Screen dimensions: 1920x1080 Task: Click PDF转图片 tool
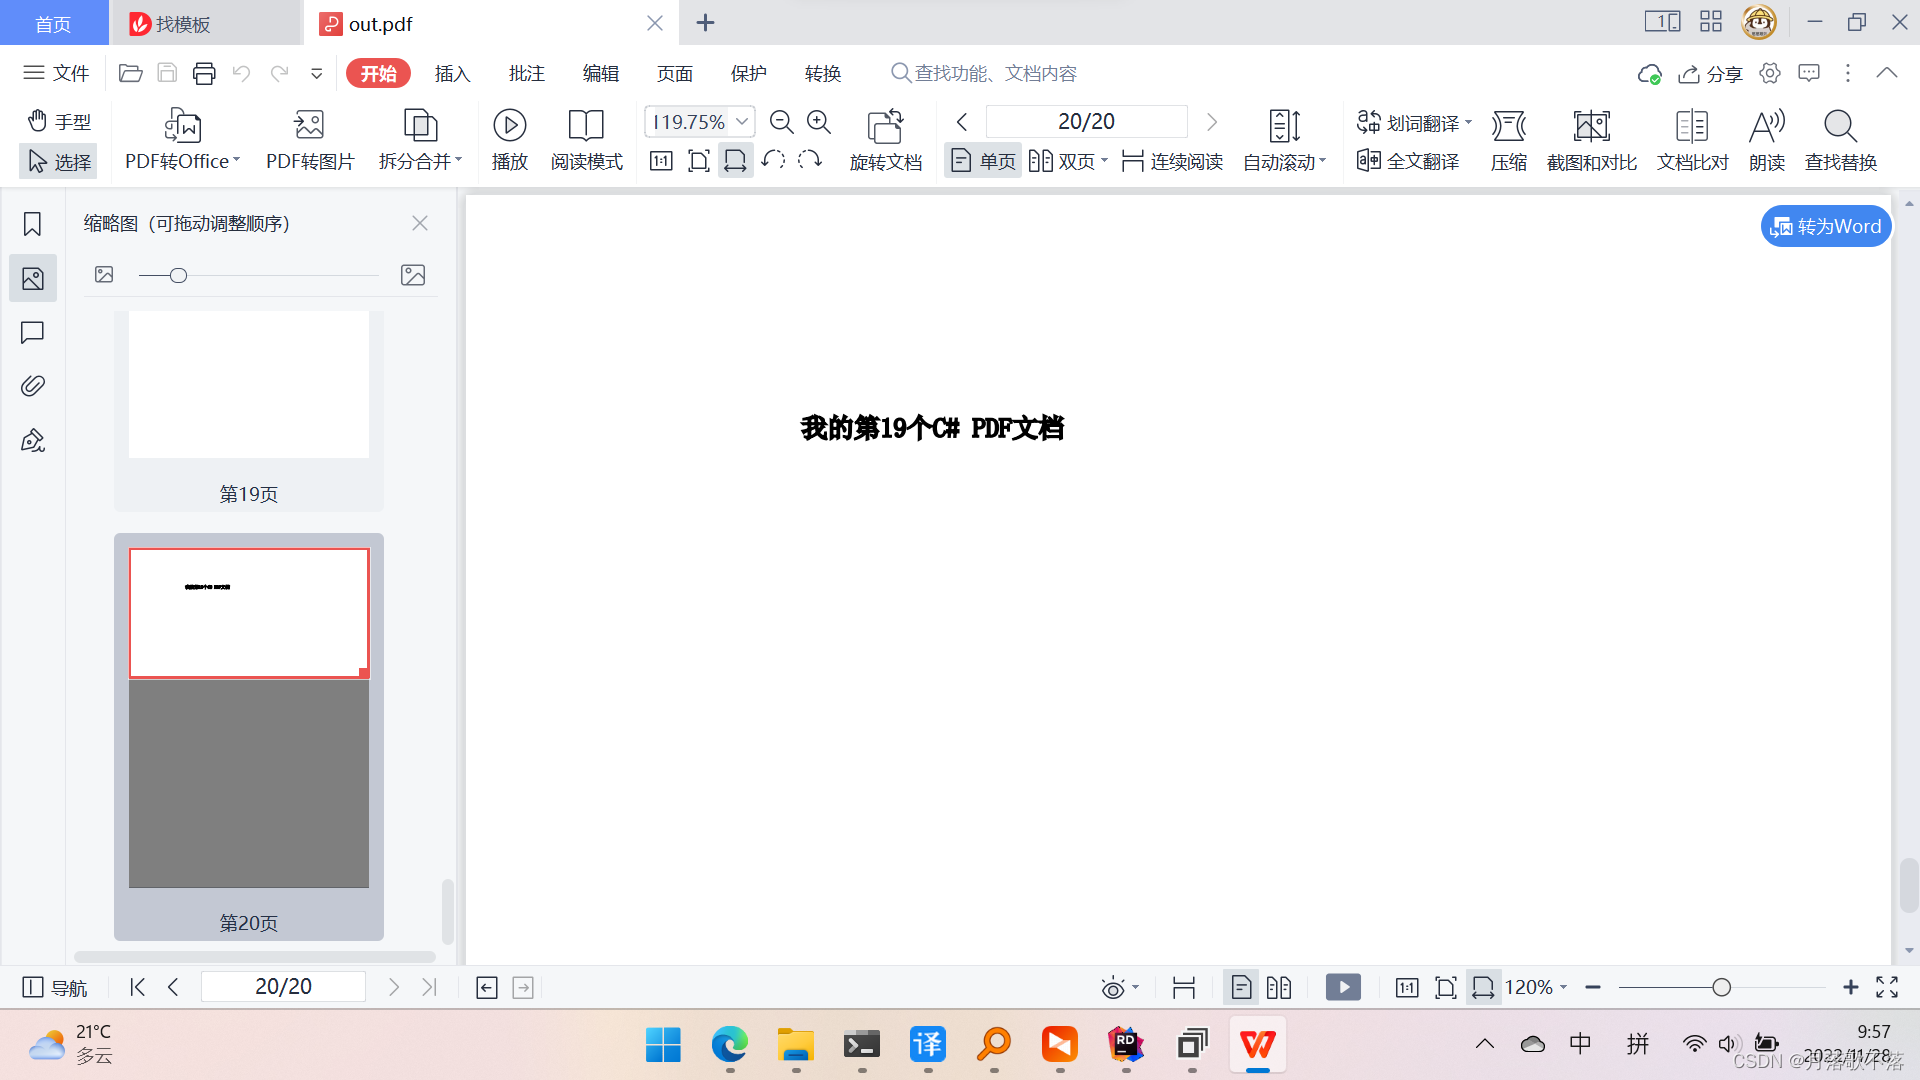[x=310, y=140]
